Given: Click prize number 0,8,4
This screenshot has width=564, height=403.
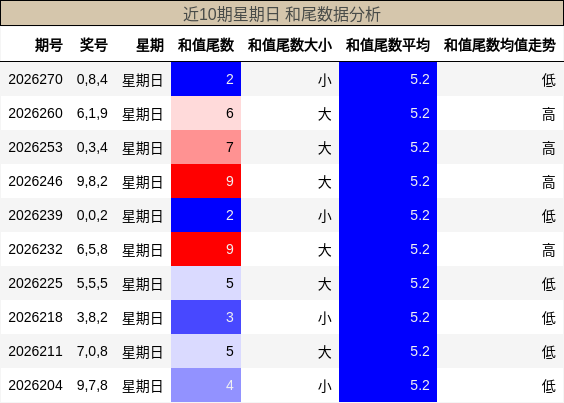Looking at the screenshot, I should point(92,80).
